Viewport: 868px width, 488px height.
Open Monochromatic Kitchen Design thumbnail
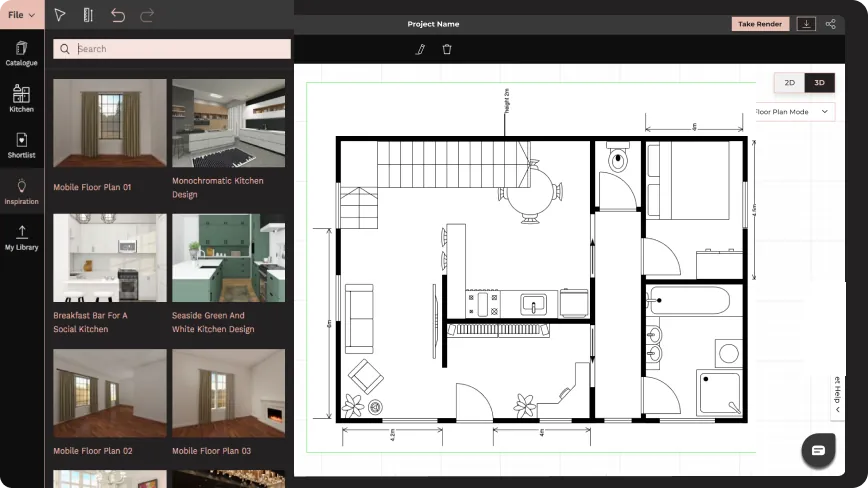[x=229, y=123]
